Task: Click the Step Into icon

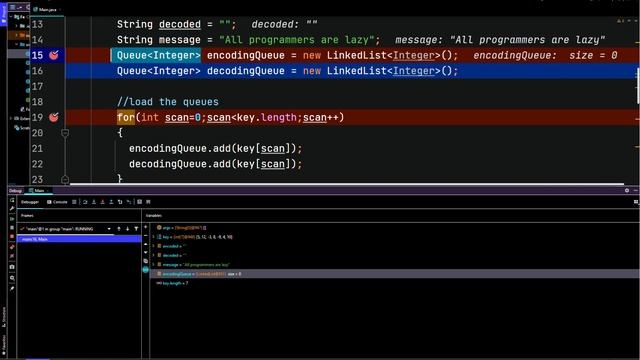Action: click(94, 202)
